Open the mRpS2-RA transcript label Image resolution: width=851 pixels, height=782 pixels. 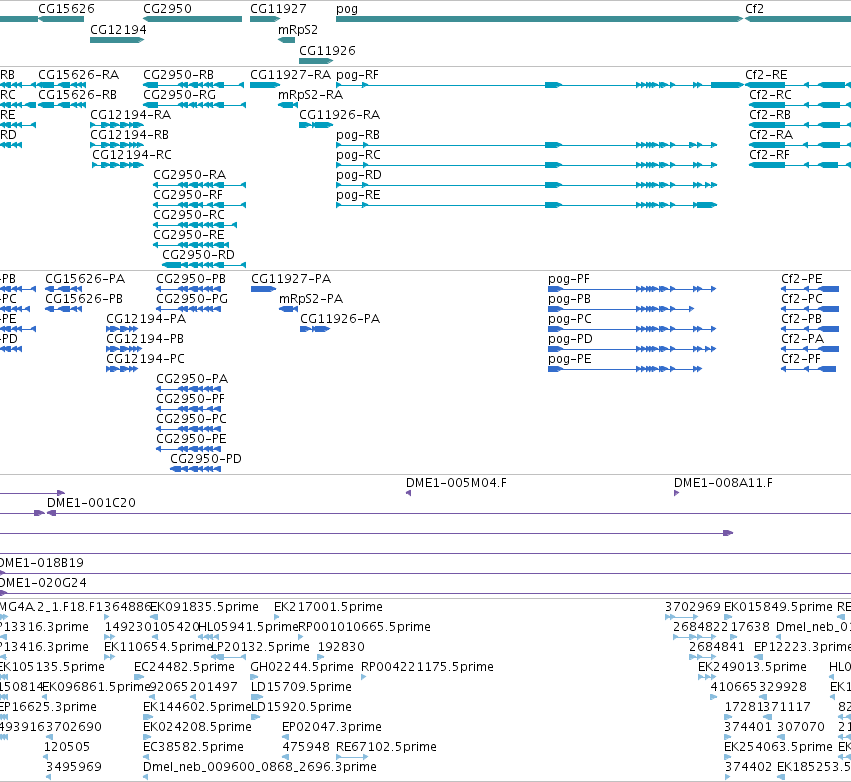[x=310, y=94]
